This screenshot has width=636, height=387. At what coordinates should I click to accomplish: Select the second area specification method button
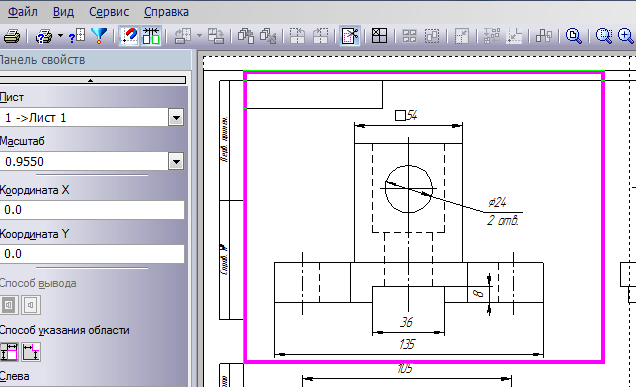[x=31, y=352]
